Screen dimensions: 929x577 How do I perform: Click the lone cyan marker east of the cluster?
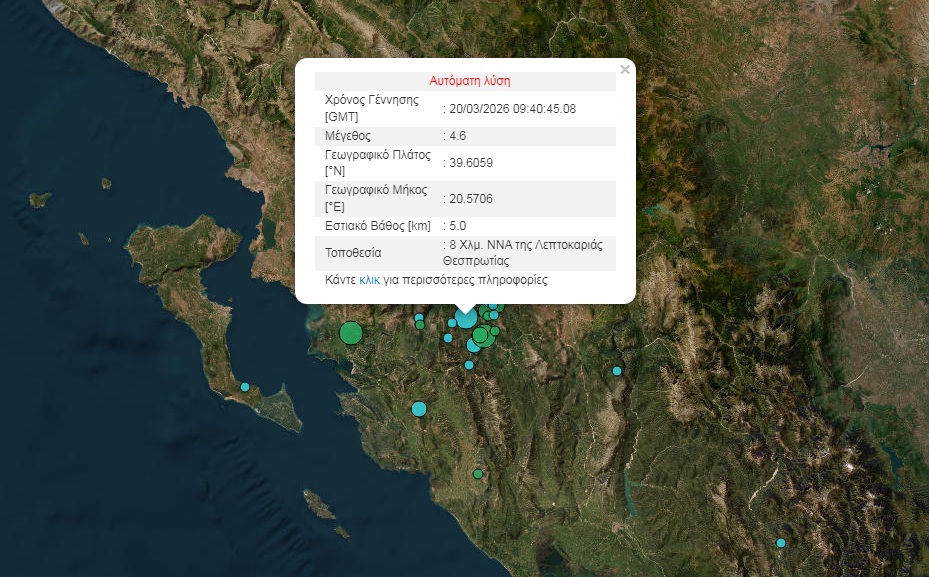tap(617, 371)
